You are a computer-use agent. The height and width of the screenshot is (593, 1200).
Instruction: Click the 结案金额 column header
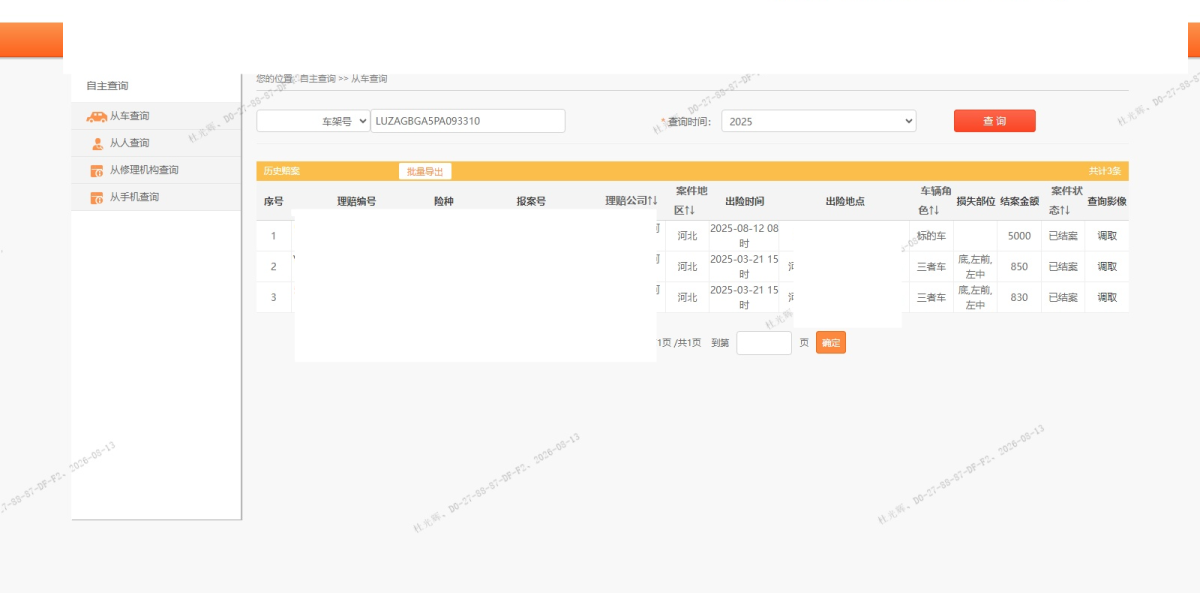click(1019, 201)
